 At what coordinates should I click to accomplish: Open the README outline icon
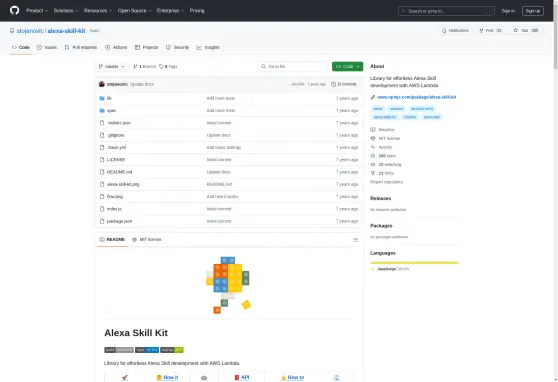(x=355, y=240)
